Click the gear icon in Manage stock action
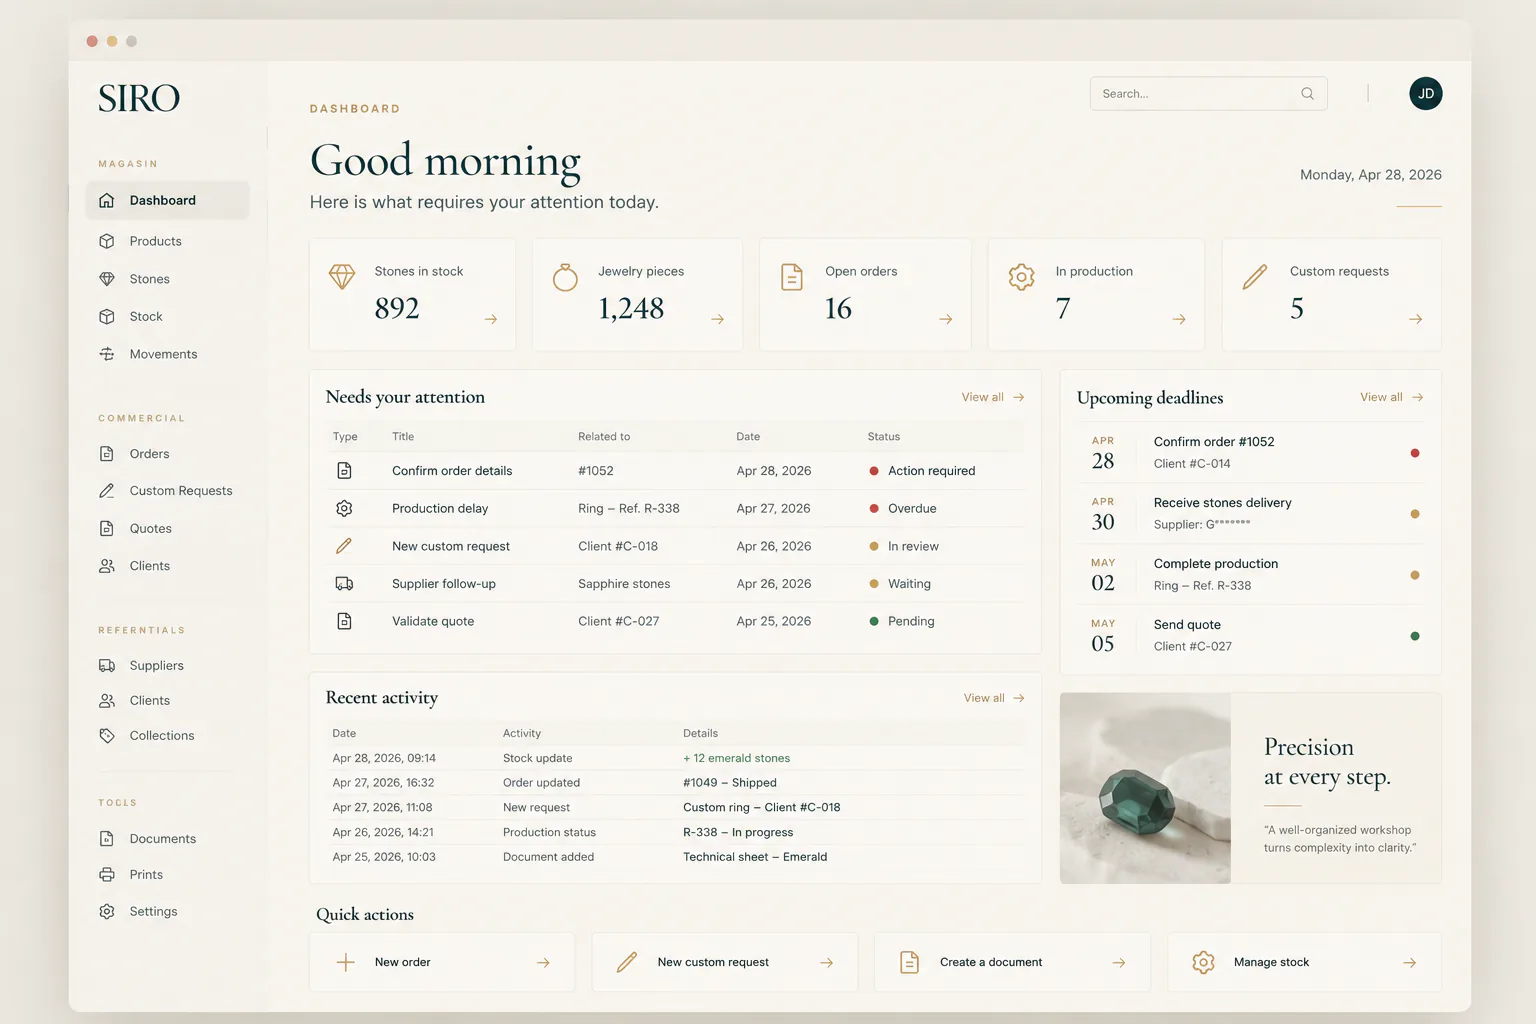This screenshot has width=1536, height=1024. coord(1203,962)
